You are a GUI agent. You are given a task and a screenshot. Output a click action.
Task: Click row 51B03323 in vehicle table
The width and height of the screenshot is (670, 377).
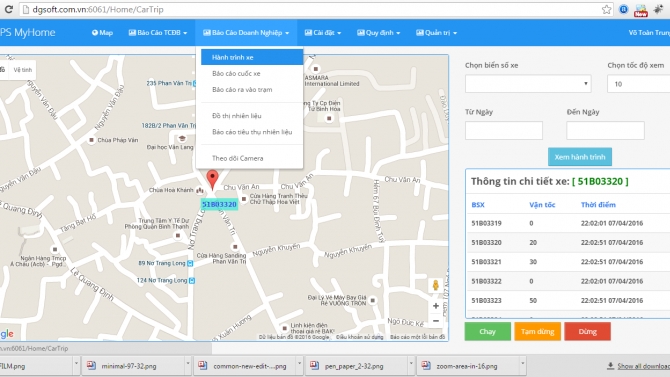568,300
